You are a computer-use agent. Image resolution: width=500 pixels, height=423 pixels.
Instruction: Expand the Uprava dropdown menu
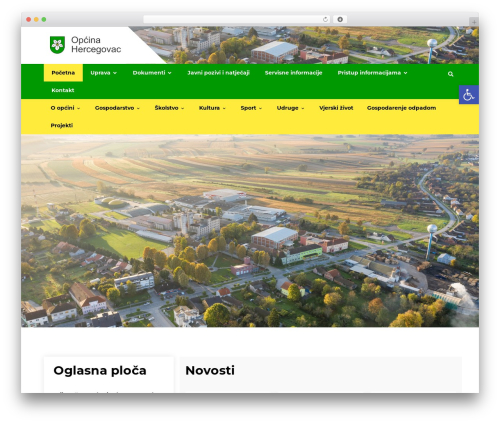[103, 73]
